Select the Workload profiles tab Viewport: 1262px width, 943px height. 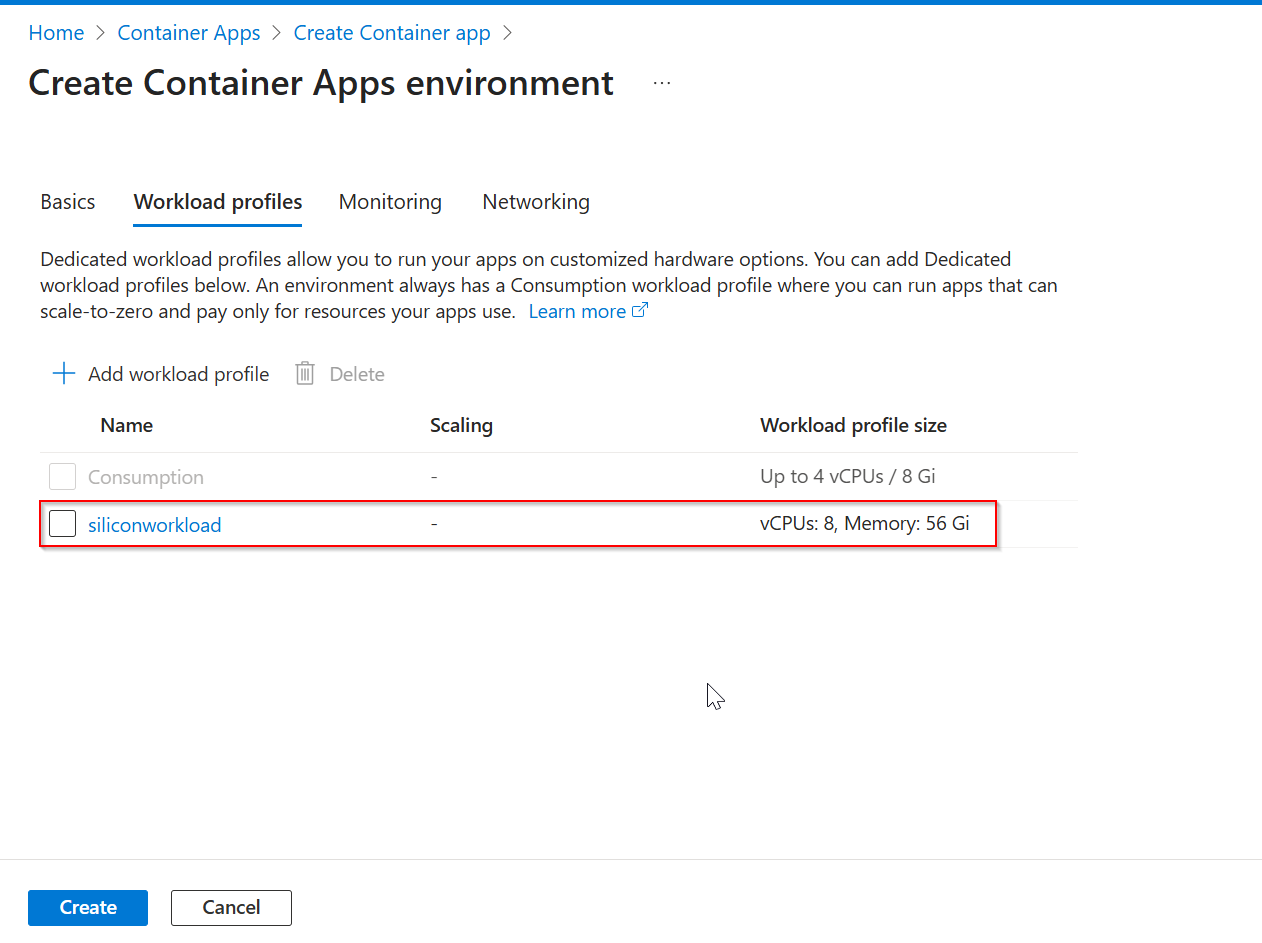218,202
